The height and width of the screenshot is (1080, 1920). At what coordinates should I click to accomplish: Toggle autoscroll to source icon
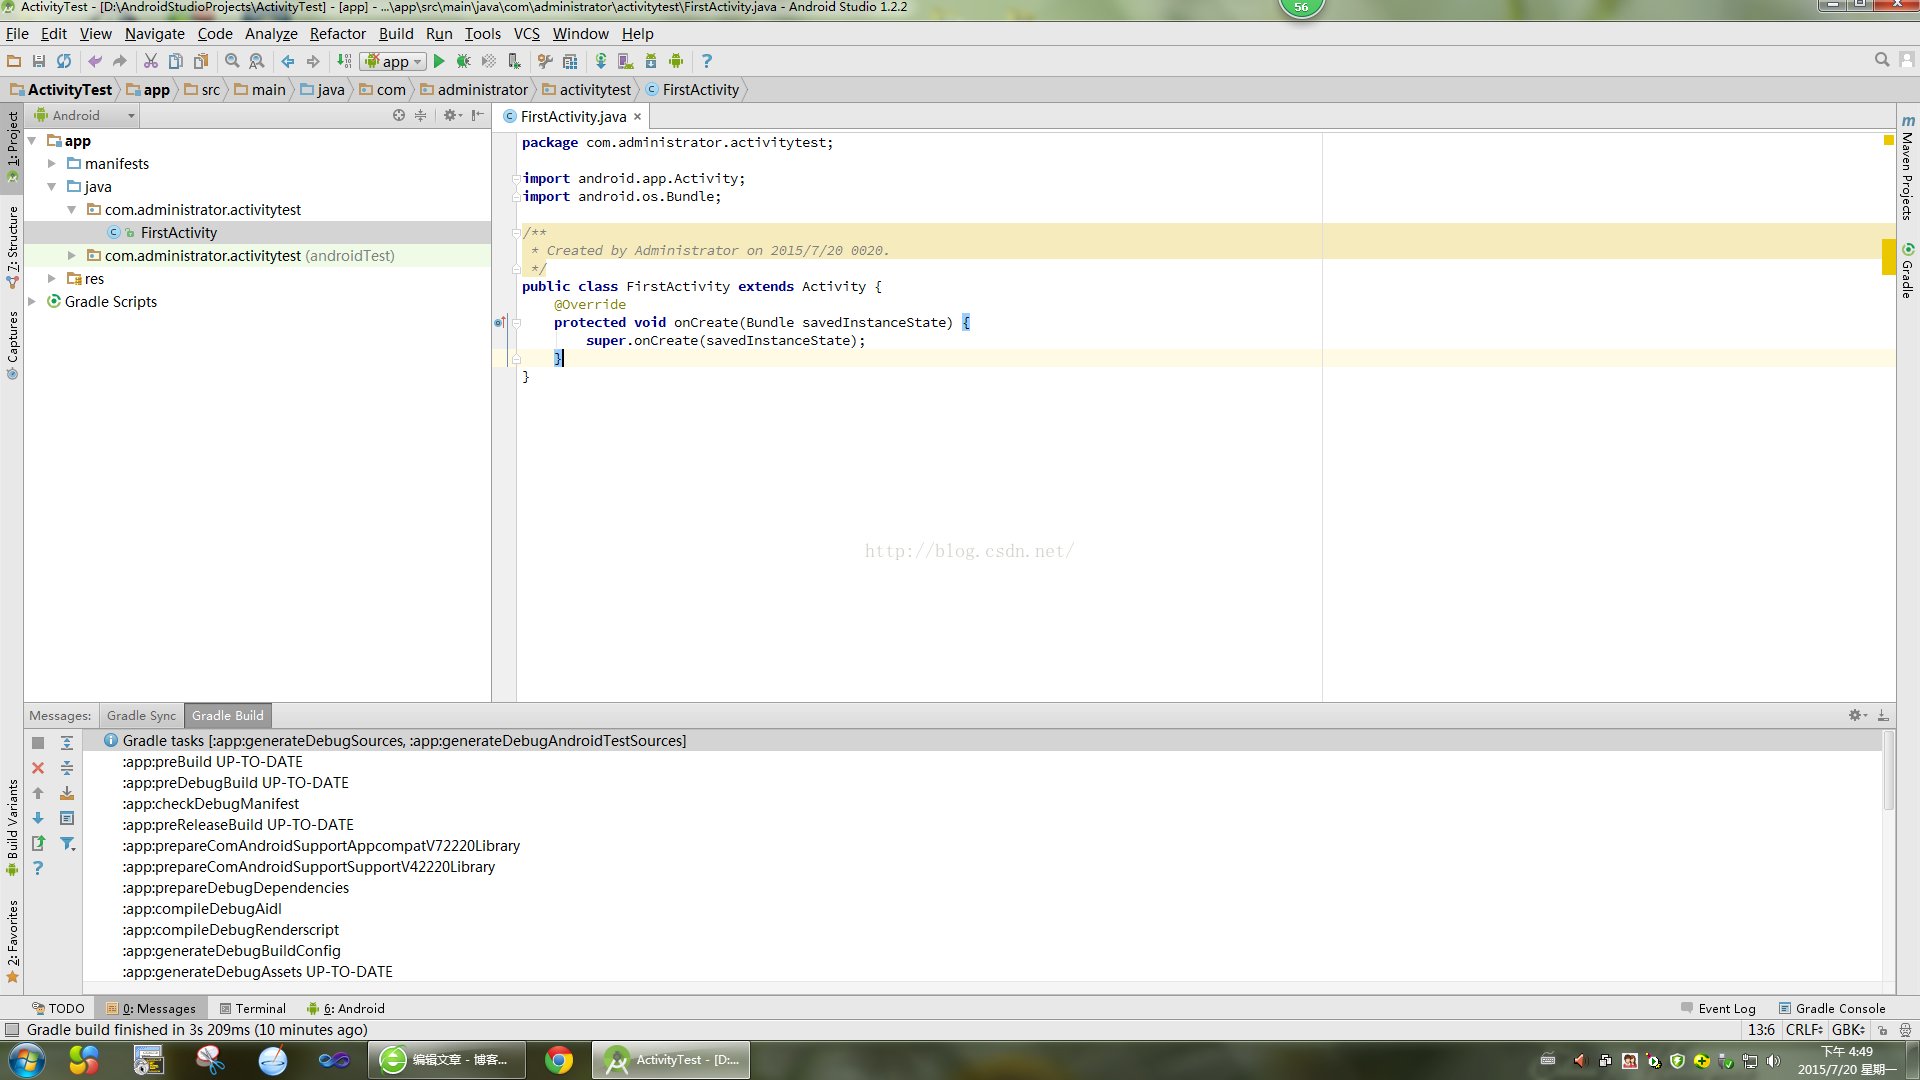67,793
